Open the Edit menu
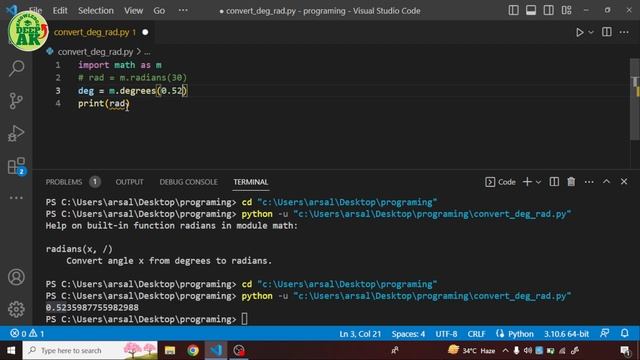Screen dimensions: 640x360 (60, 11)
